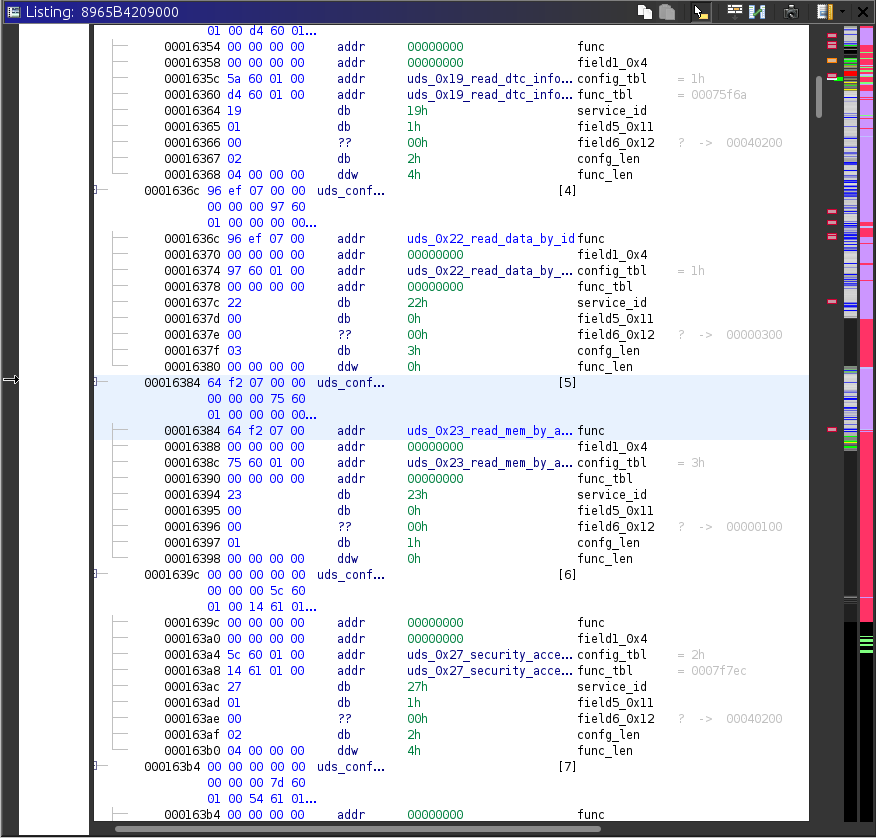Expand the structure node at 000163b4
This screenshot has height=838, width=876.
point(96,766)
